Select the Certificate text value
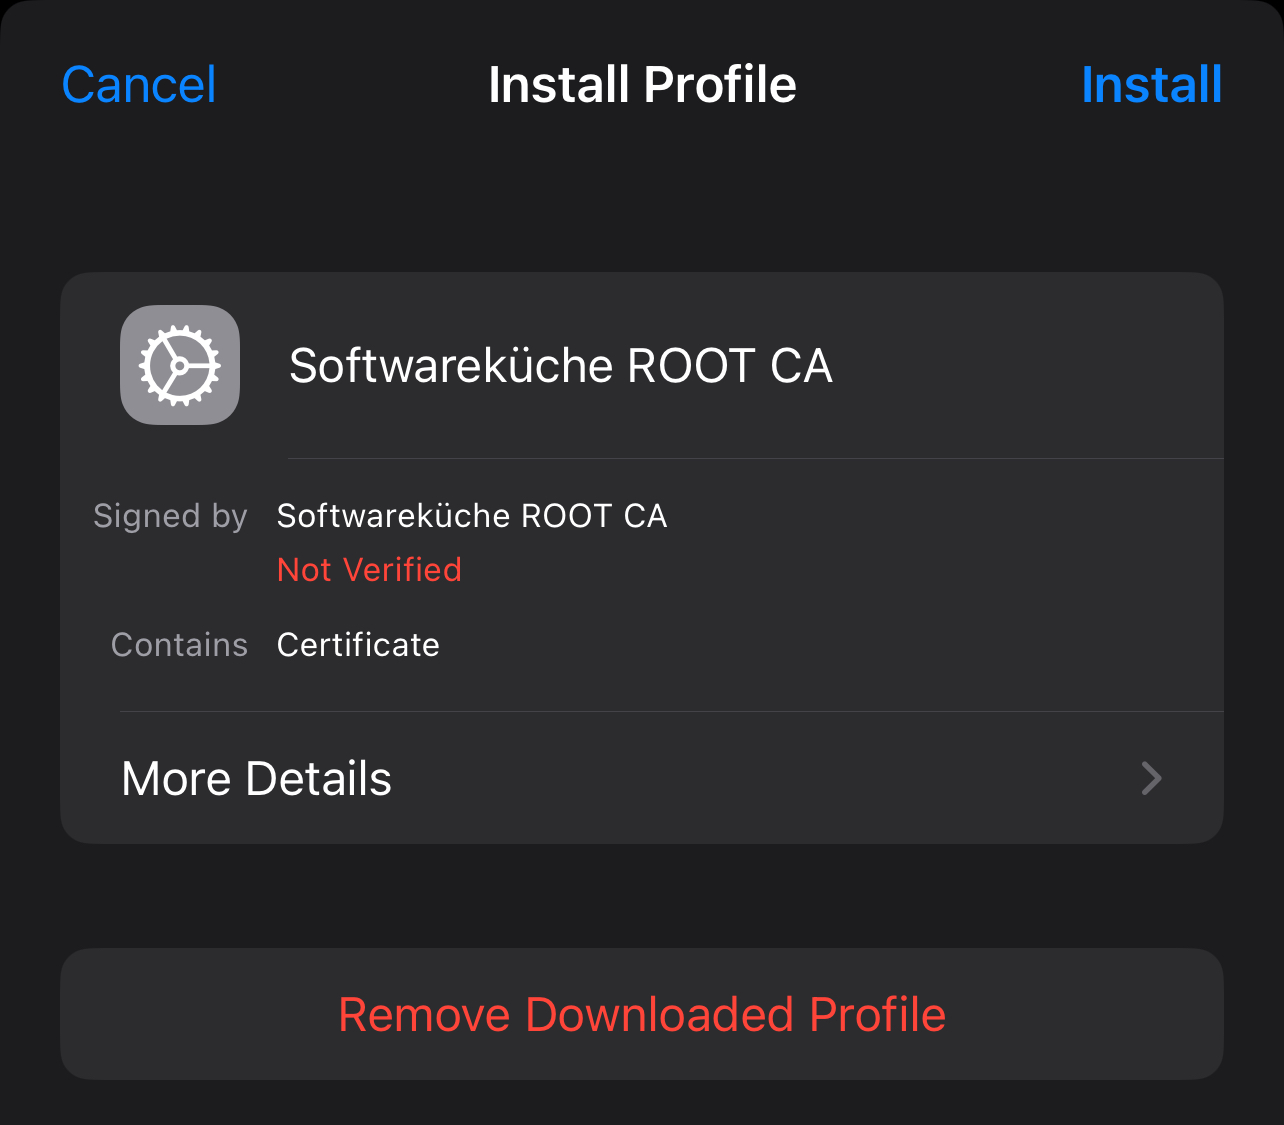The width and height of the screenshot is (1284, 1125). [x=358, y=645]
